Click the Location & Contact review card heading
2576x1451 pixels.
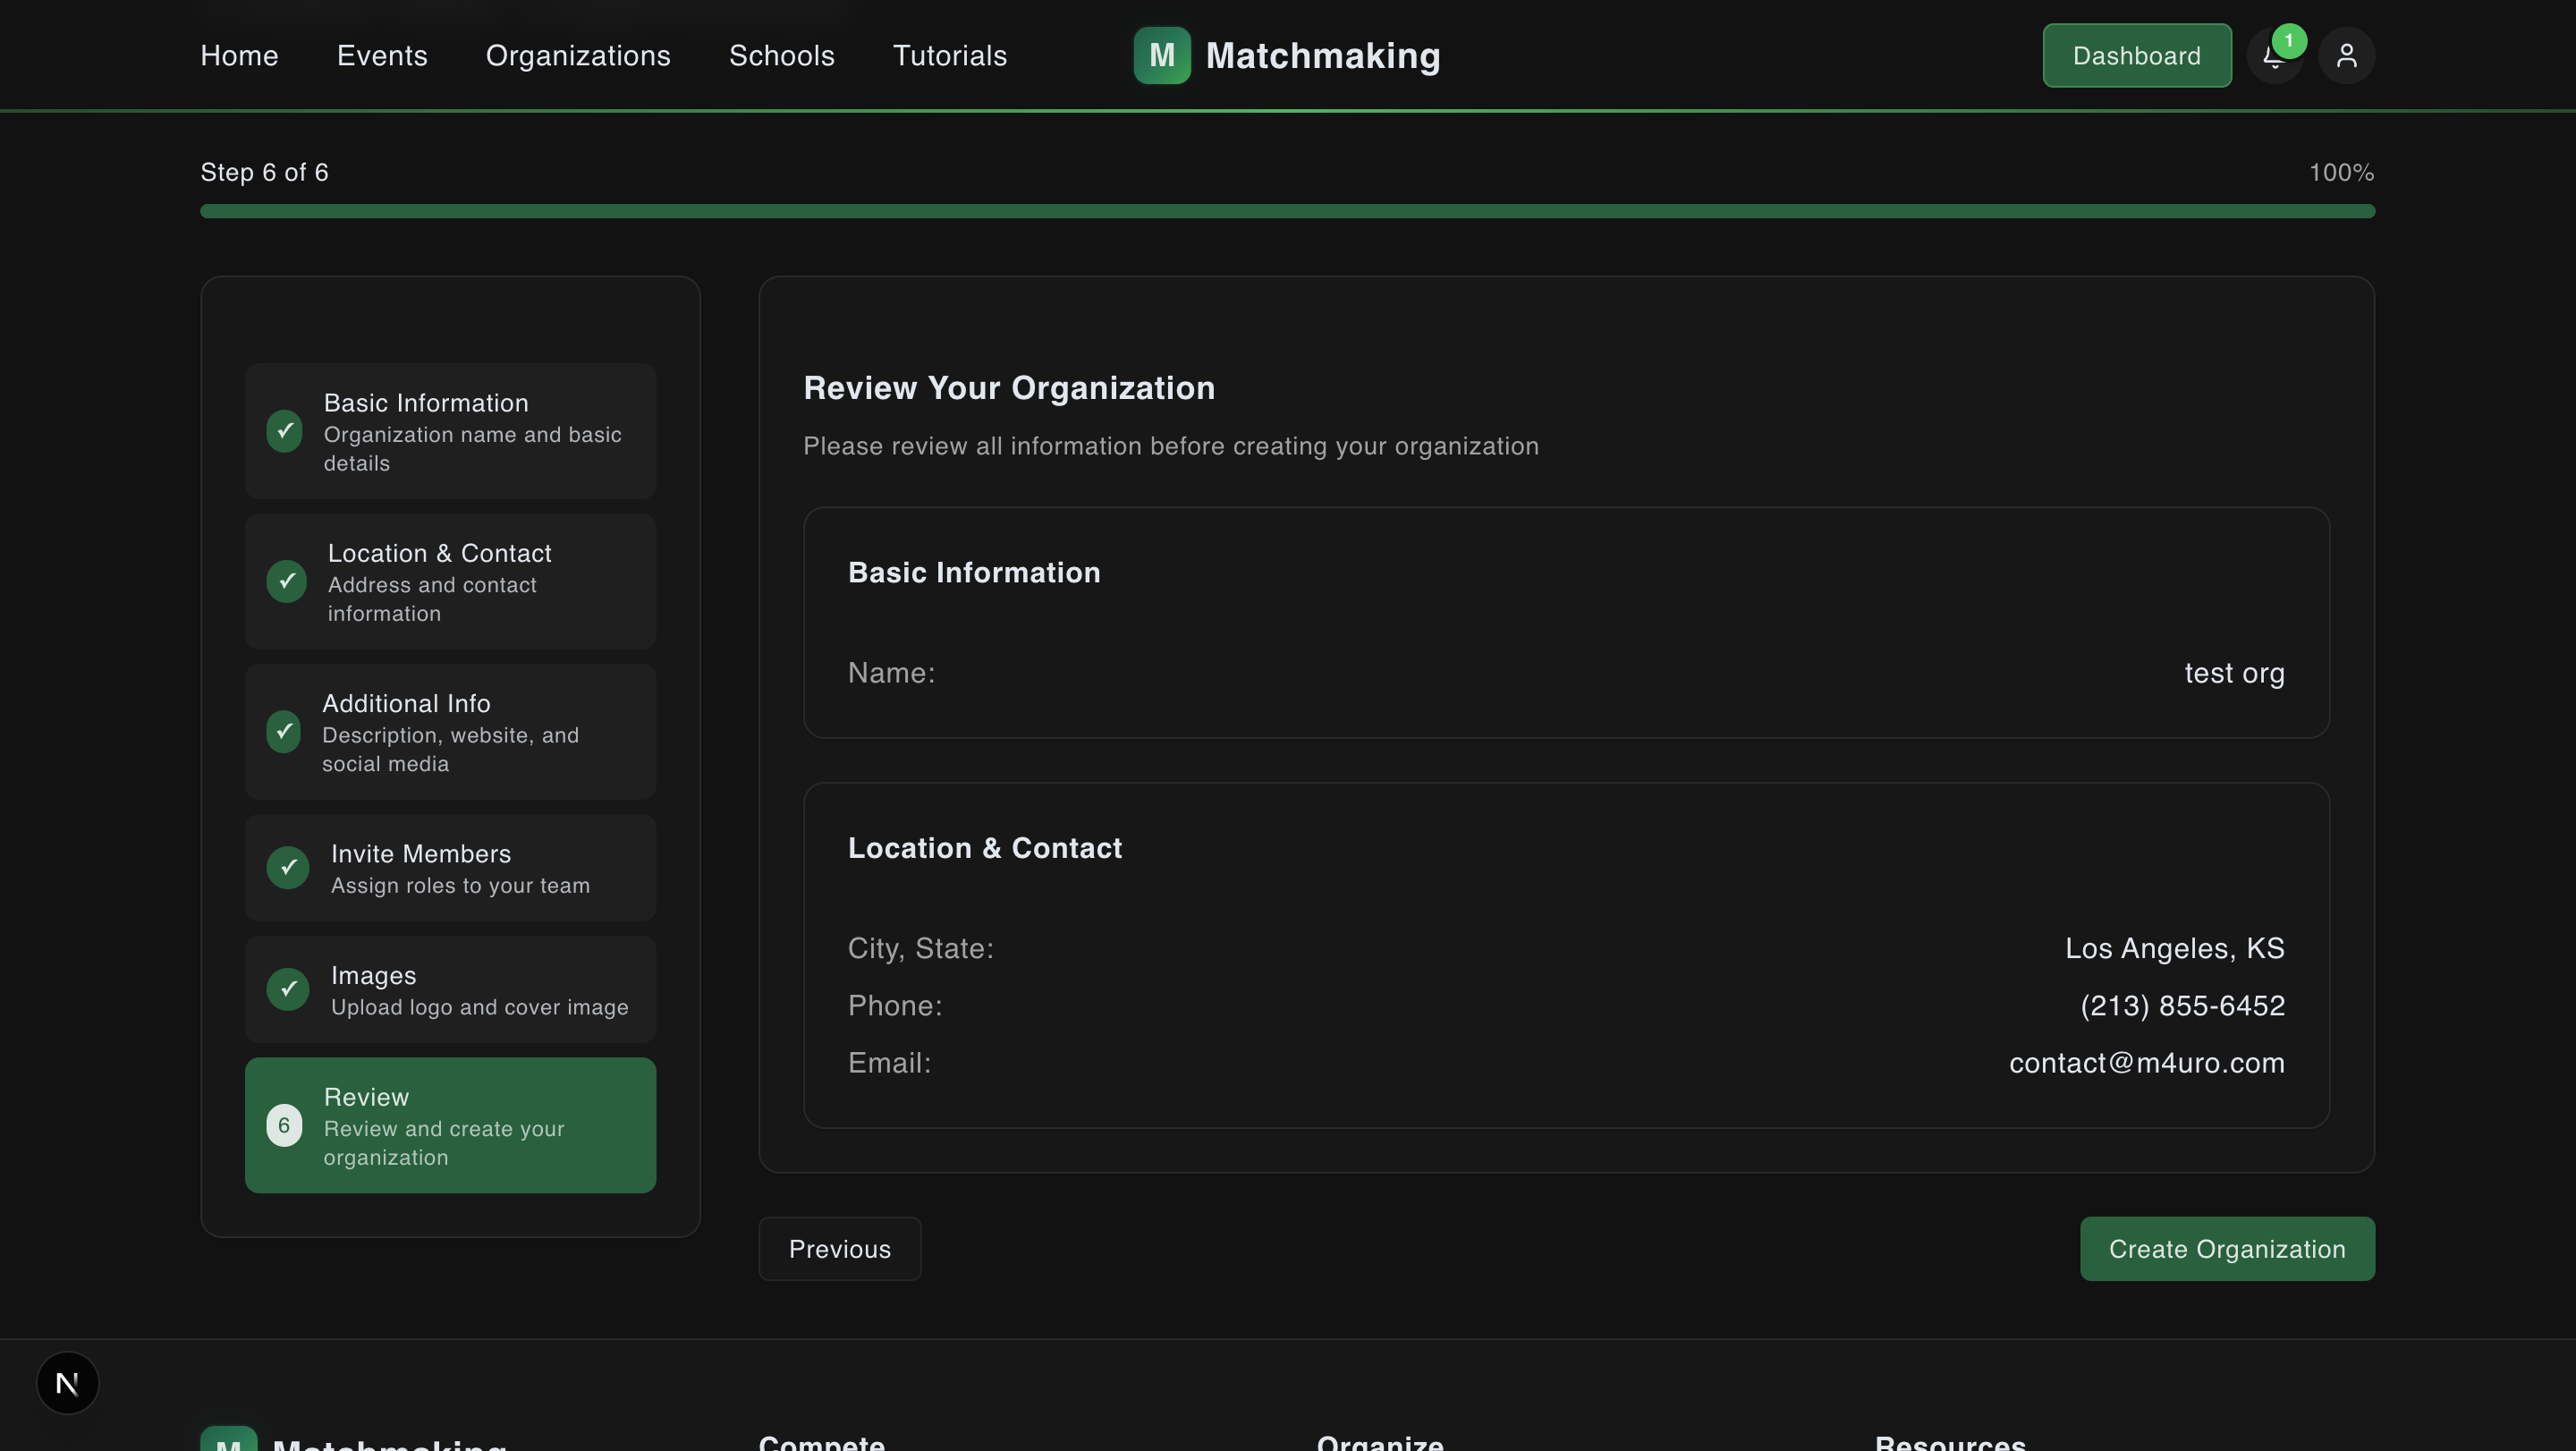985,848
